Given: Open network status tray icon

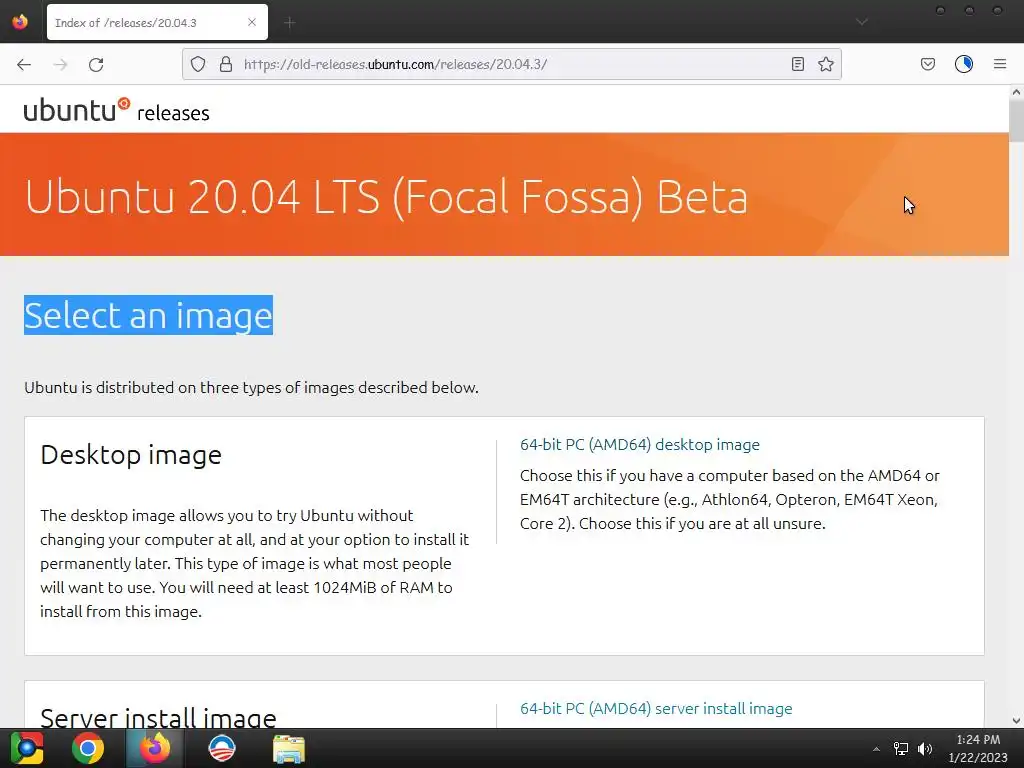Looking at the screenshot, I should tap(901, 749).
